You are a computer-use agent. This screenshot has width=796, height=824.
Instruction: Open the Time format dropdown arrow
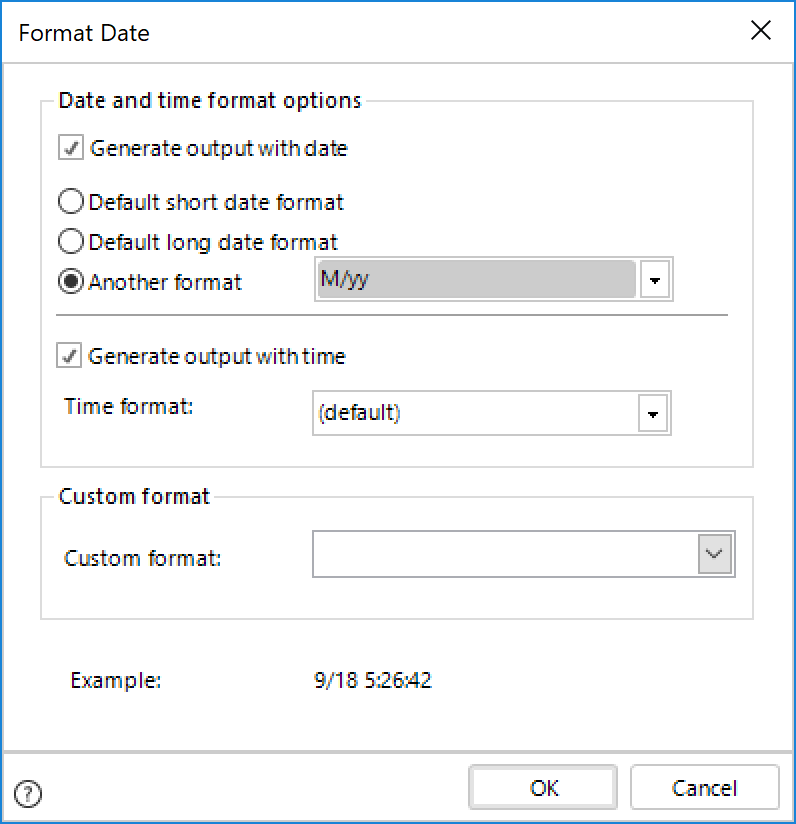[653, 414]
